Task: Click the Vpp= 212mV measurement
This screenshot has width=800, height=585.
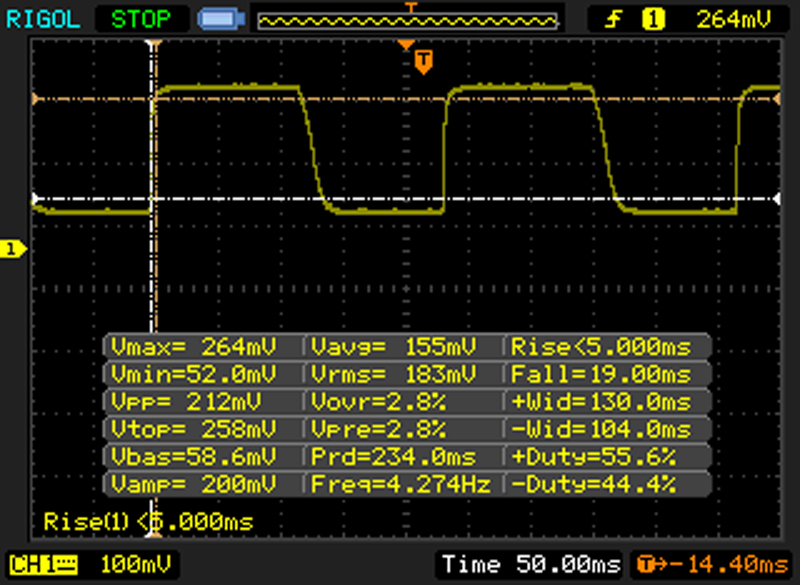Action: pyautogui.click(x=186, y=401)
